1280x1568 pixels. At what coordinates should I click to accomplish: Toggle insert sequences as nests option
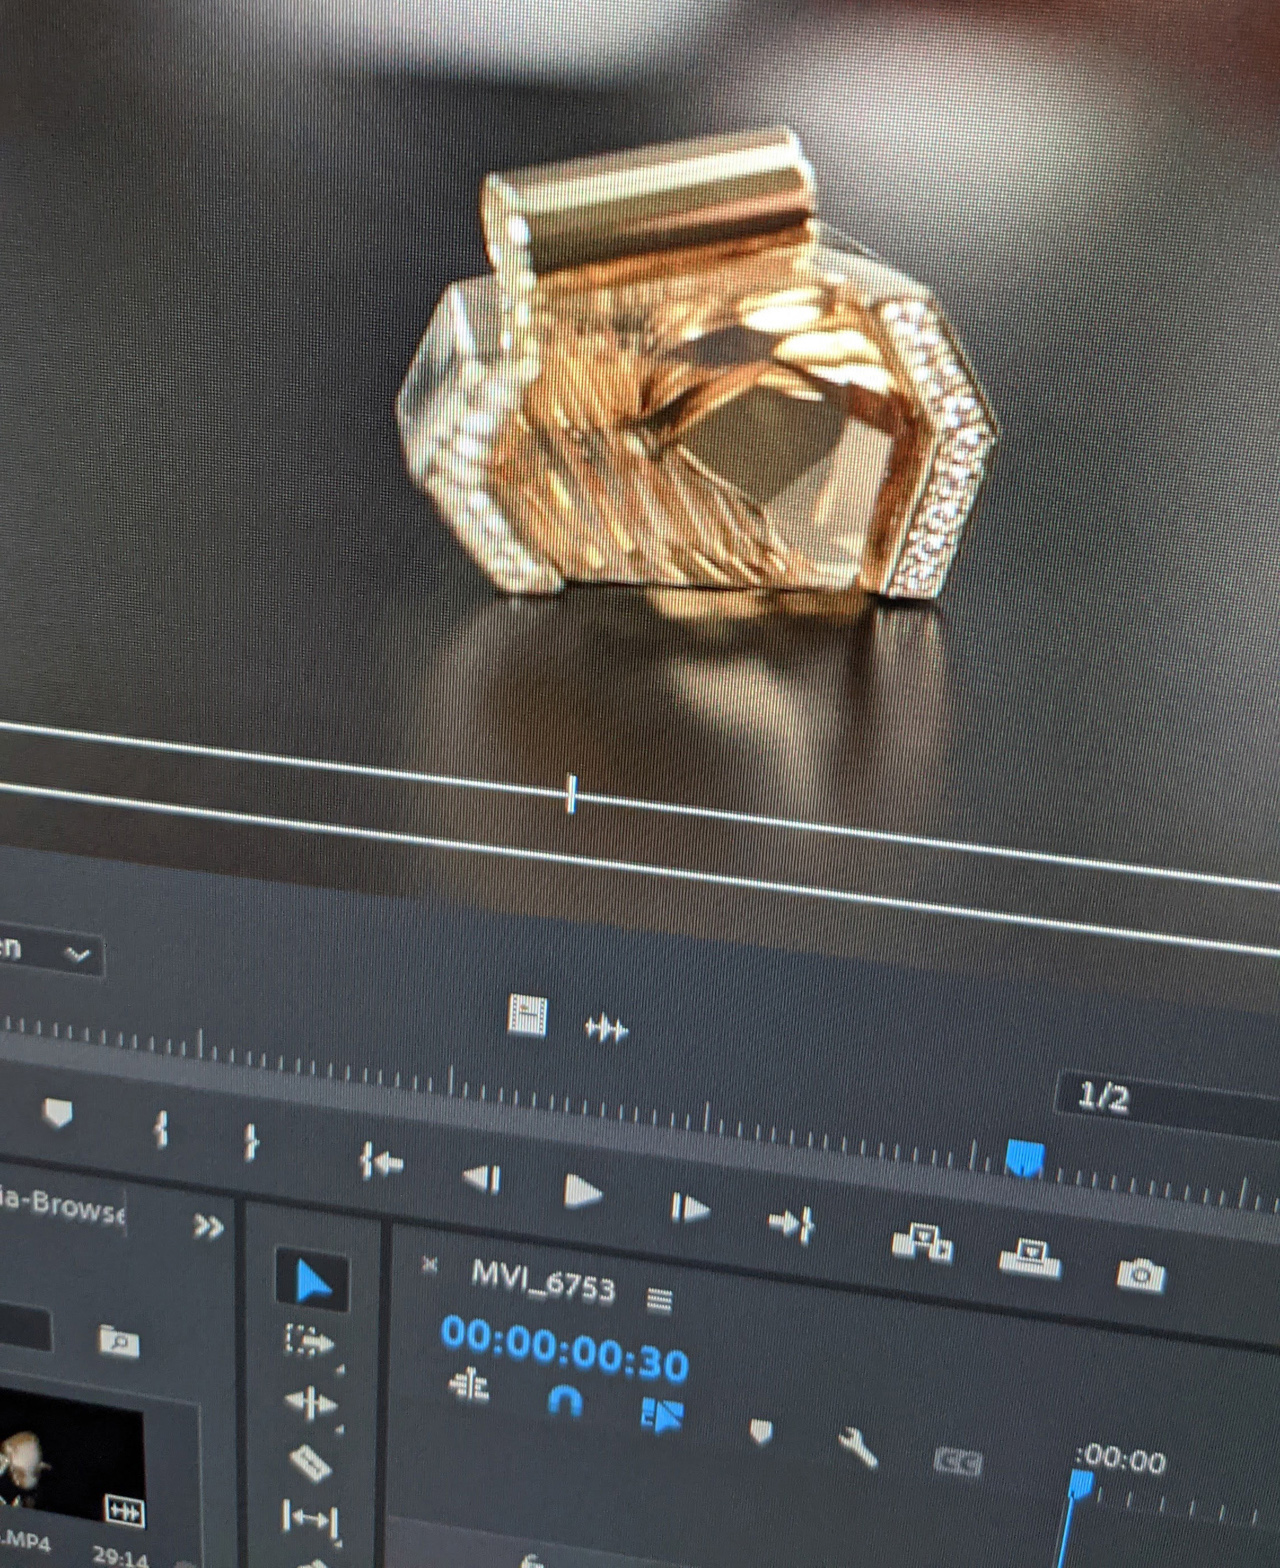point(470,1385)
